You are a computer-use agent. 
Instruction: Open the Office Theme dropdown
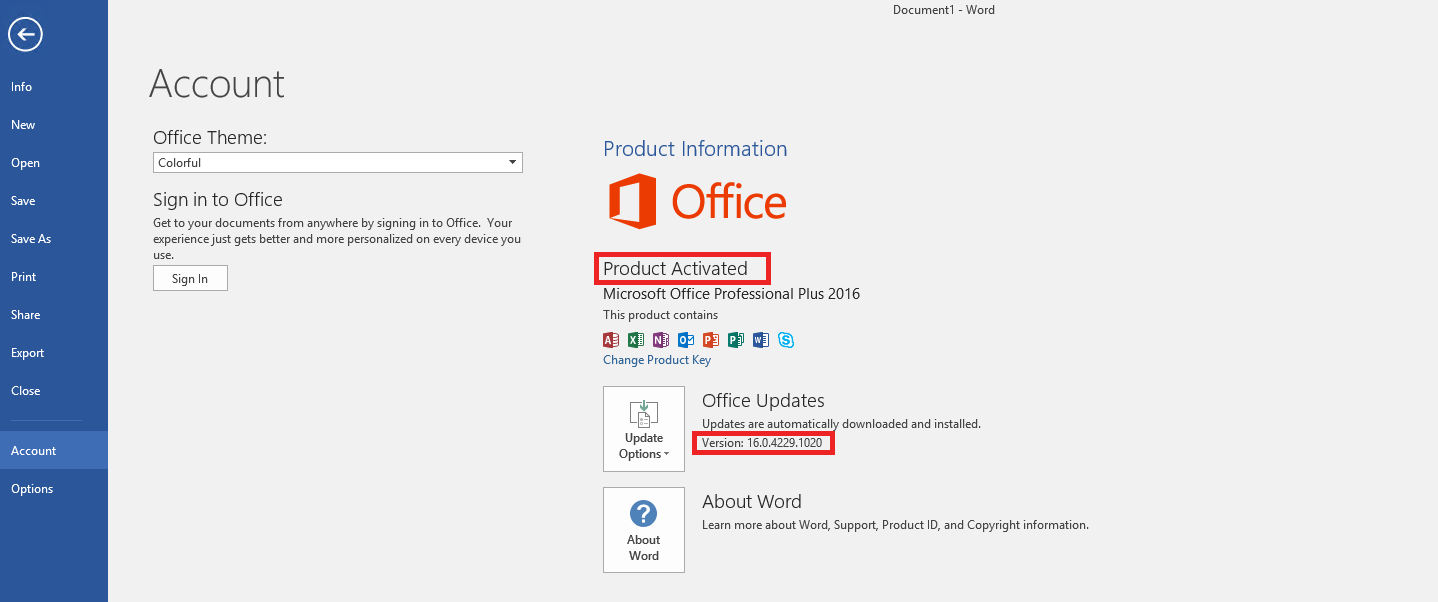pyautogui.click(x=338, y=162)
